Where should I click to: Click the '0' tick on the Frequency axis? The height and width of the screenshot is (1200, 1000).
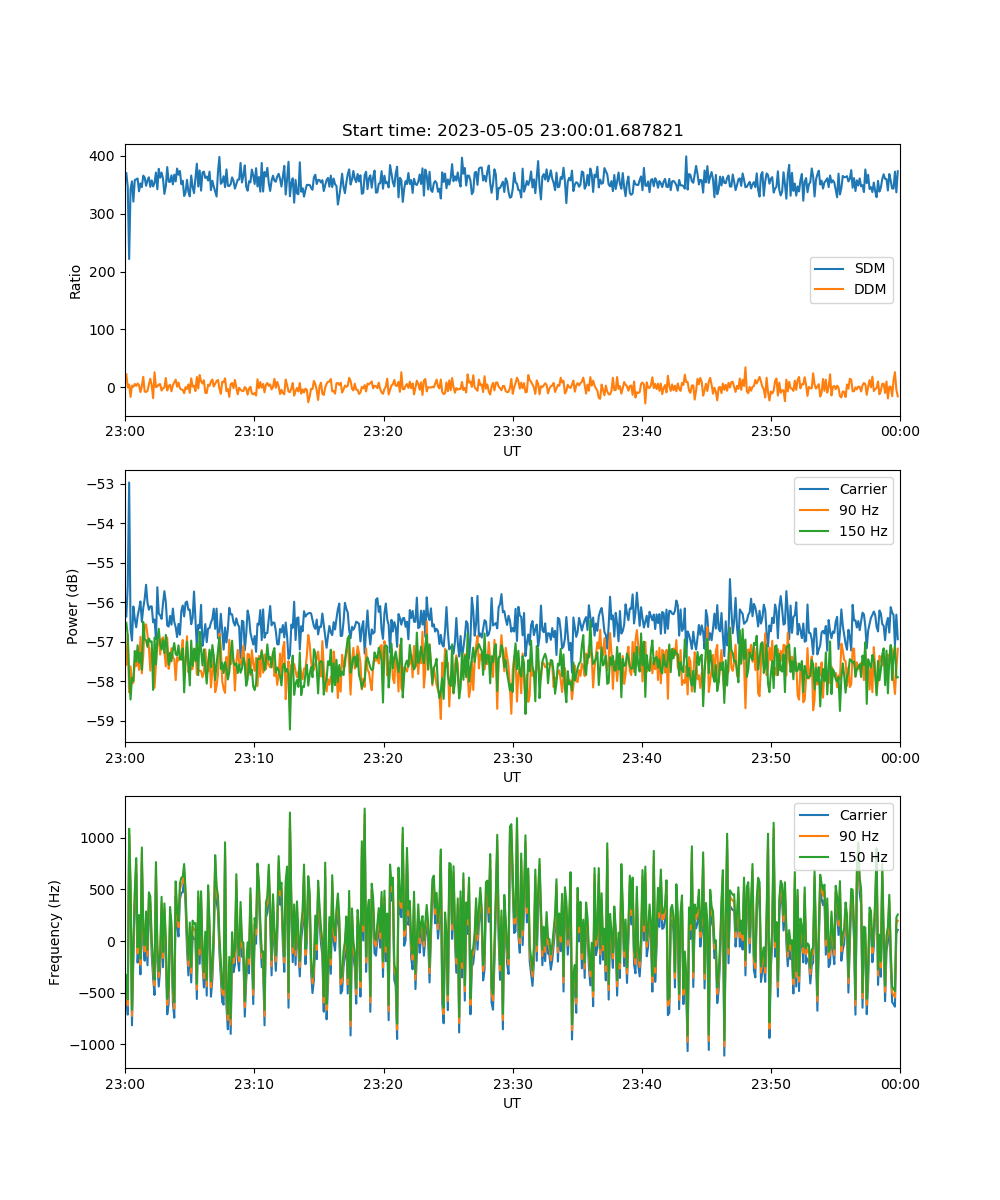click(113, 942)
